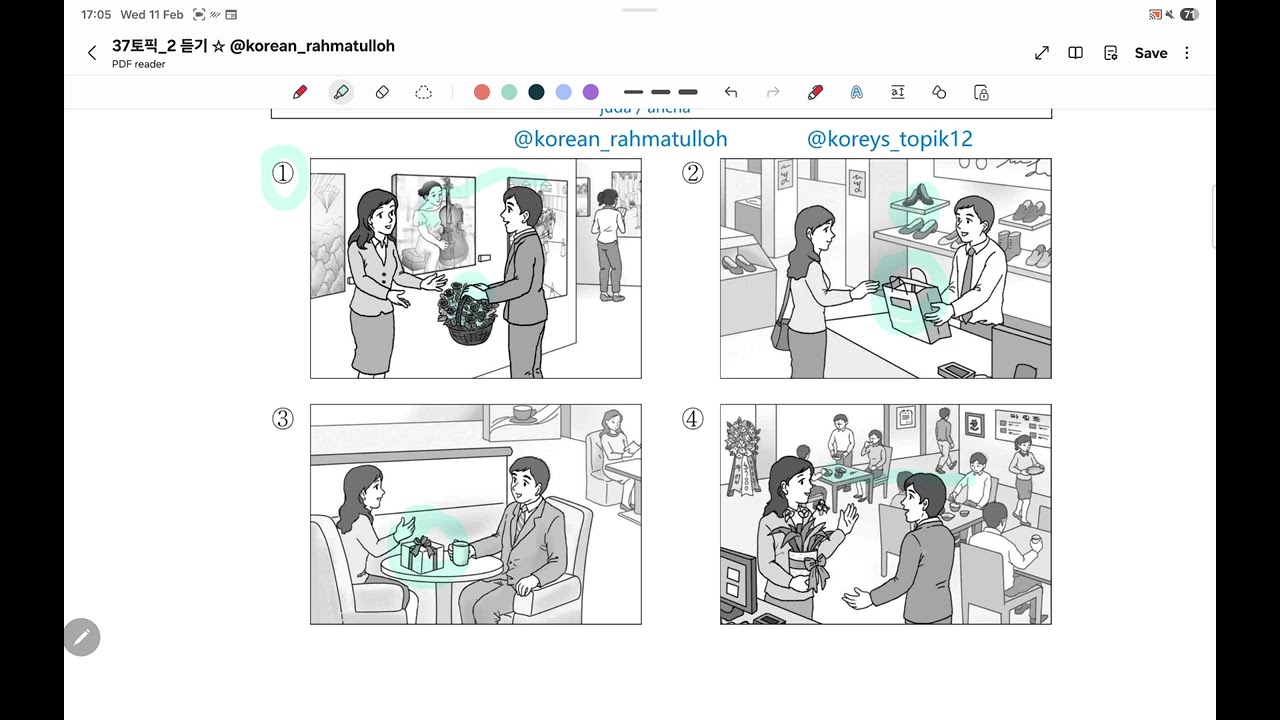Select the eraser tool
The height and width of the screenshot is (720, 1280).
[382, 92]
